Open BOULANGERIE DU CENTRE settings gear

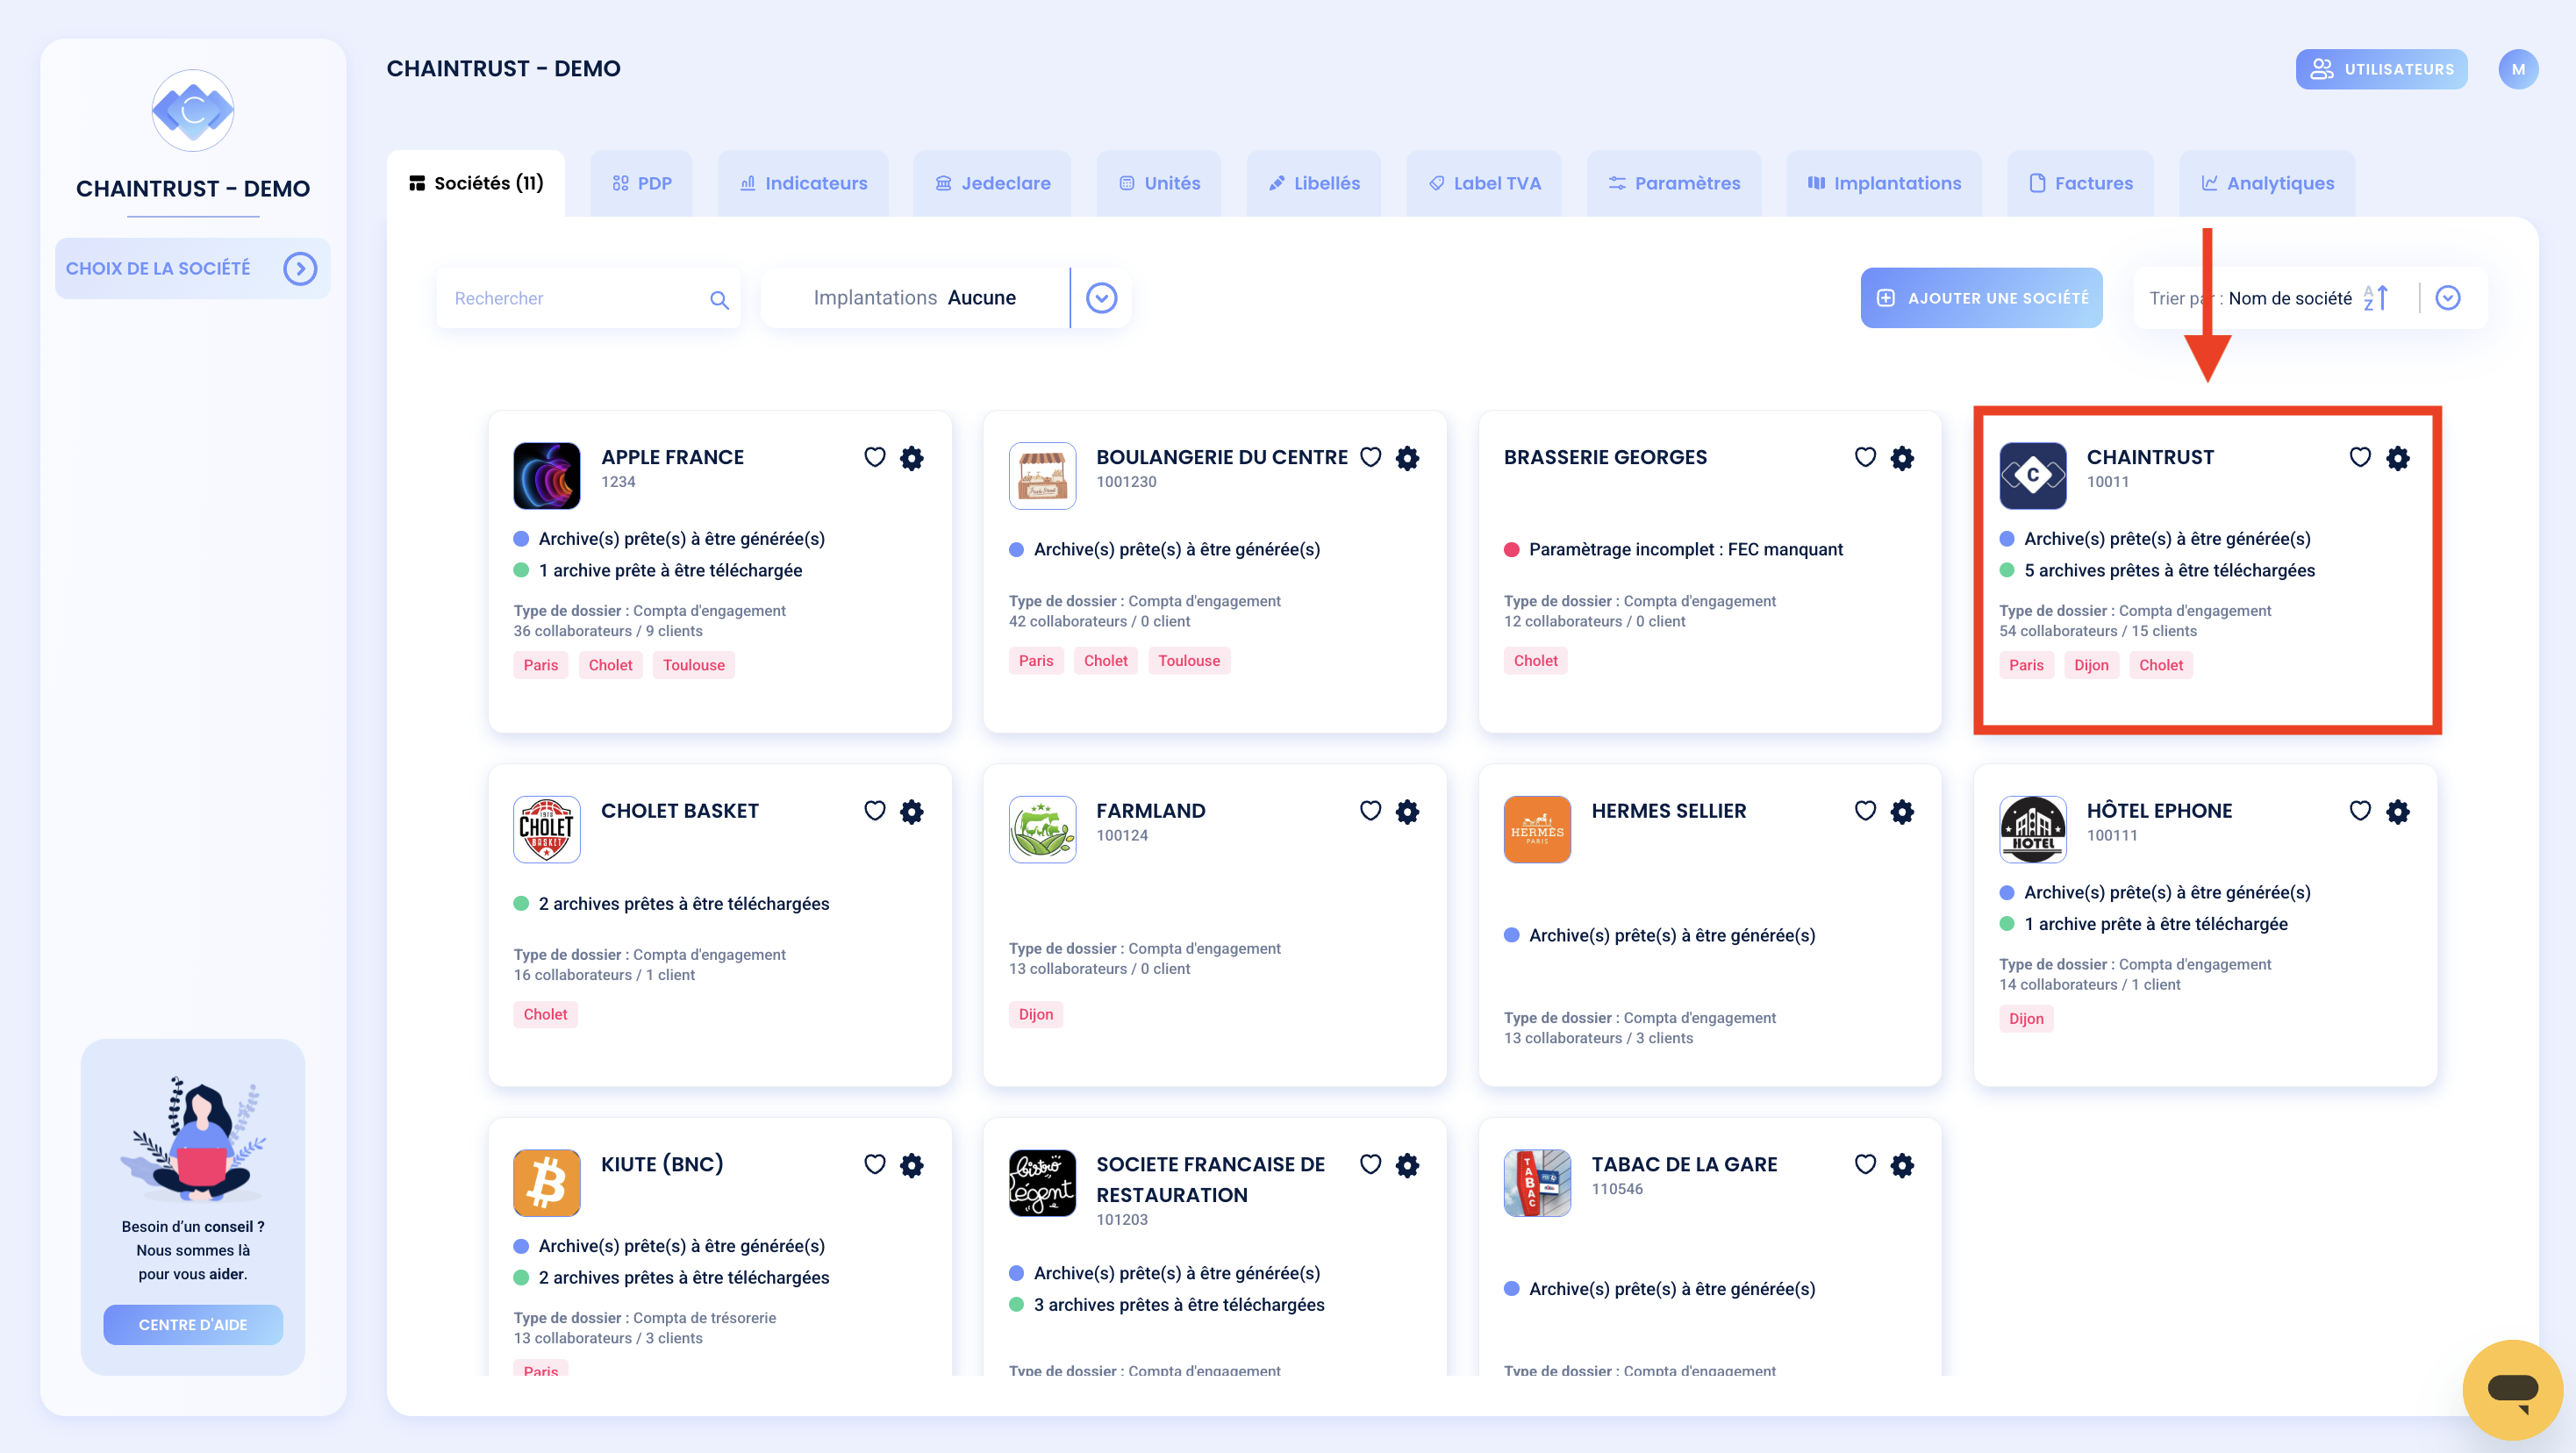[x=1408, y=458]
